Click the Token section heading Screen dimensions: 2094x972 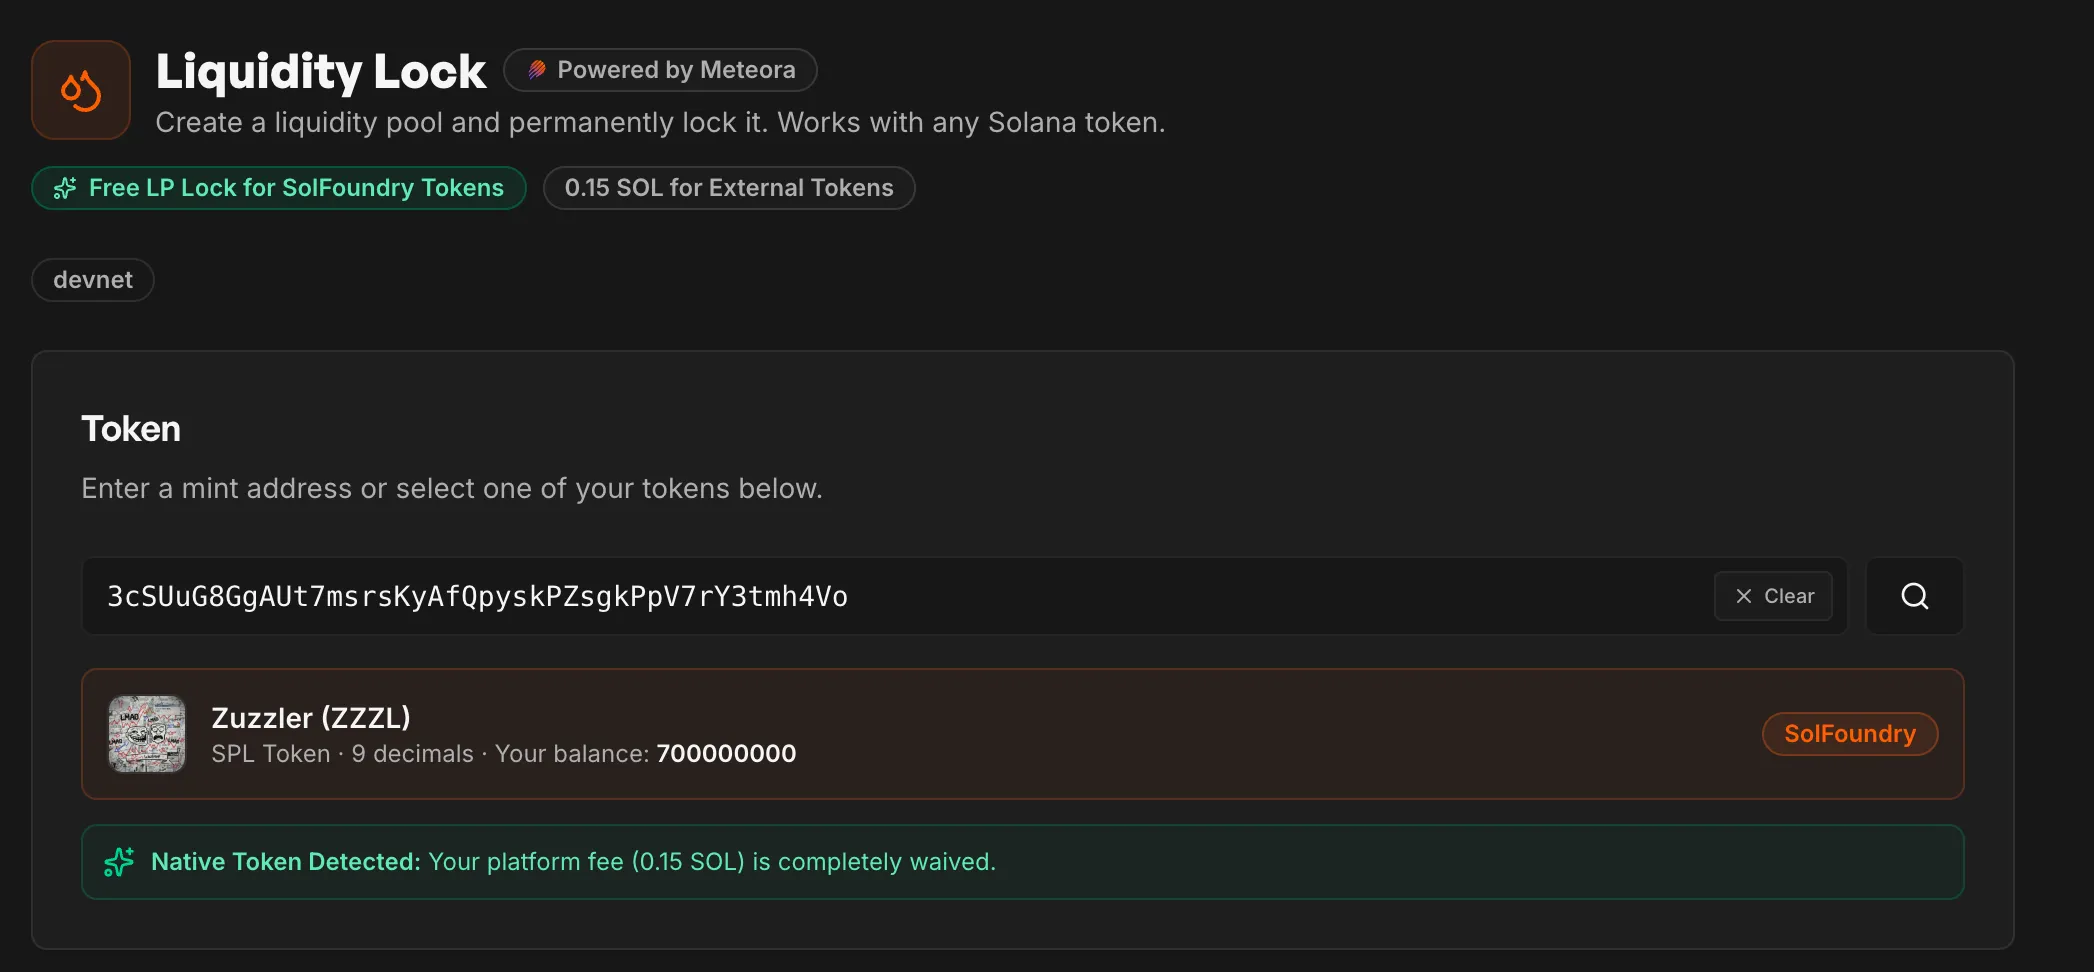(131, 429)
